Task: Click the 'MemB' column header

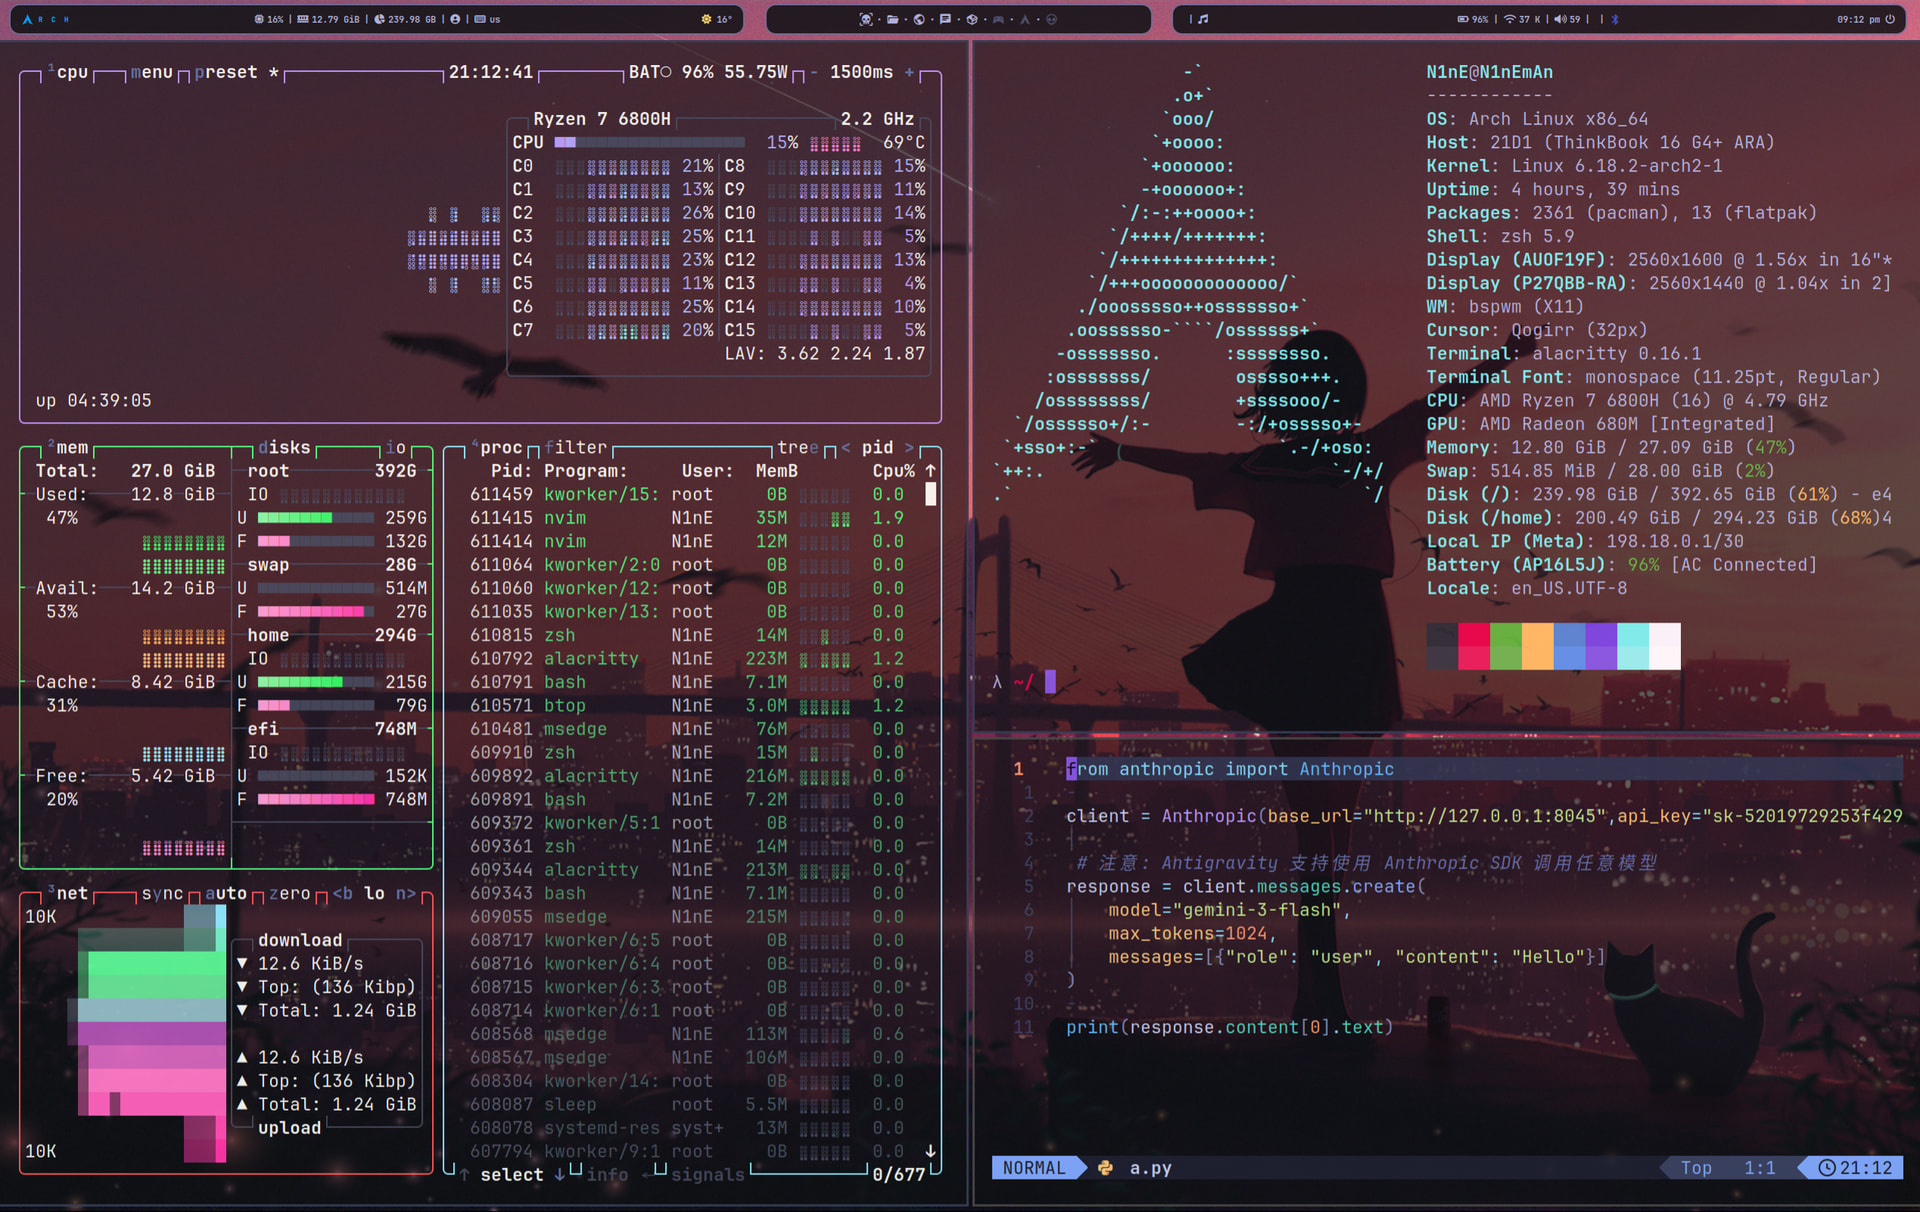Action: pos(777,470)
